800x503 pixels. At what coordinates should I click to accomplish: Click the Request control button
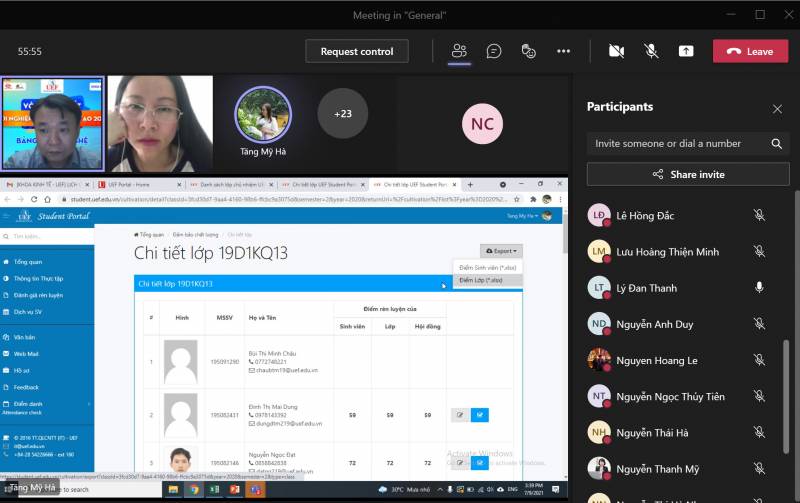coord(357,51)
